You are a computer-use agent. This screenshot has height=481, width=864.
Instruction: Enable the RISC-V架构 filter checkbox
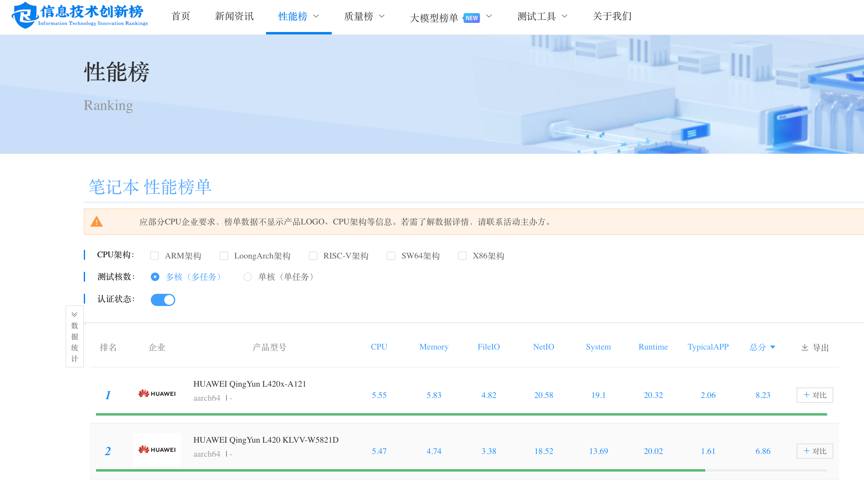[313, 256]
